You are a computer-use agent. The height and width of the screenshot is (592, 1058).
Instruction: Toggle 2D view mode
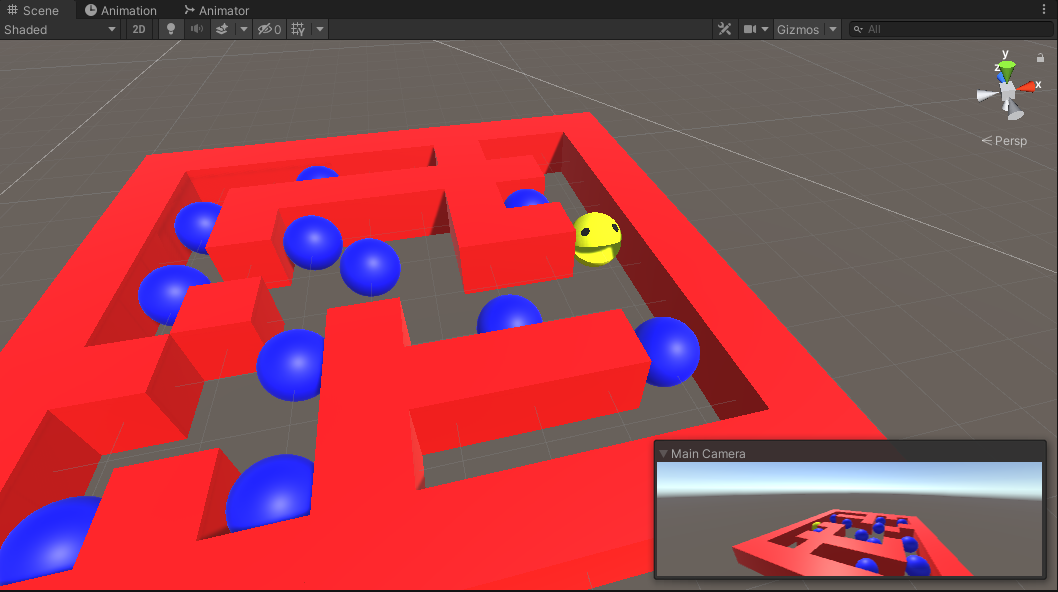(x=139, y=29)
